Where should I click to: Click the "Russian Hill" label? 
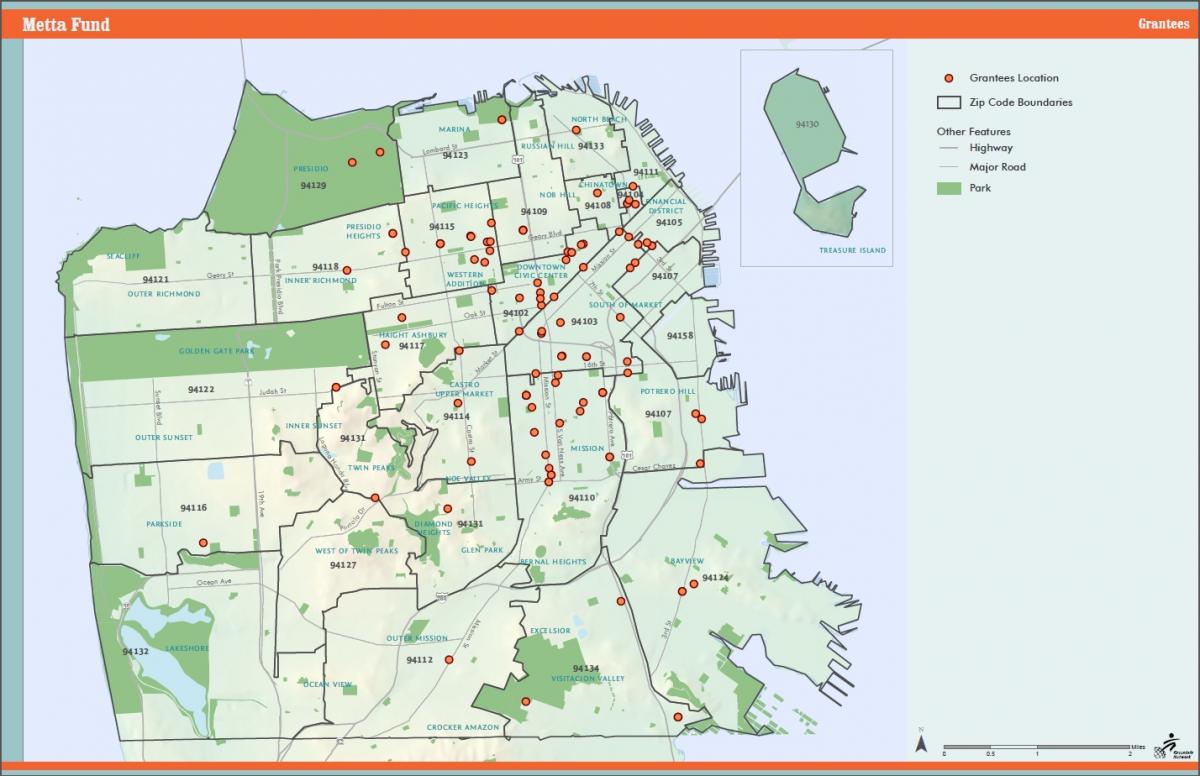pos(547,146)
